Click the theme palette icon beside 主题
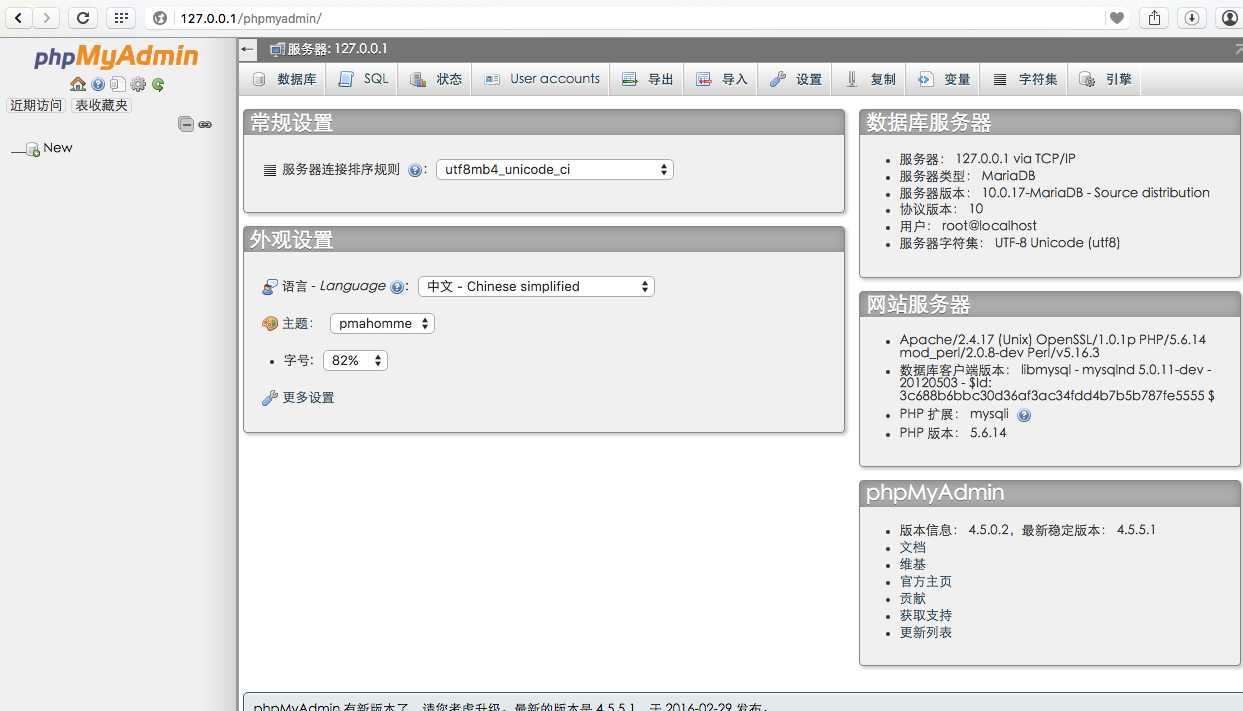Image resolution: width=1243 pixels, height=711 pixels. coord(270,324)
